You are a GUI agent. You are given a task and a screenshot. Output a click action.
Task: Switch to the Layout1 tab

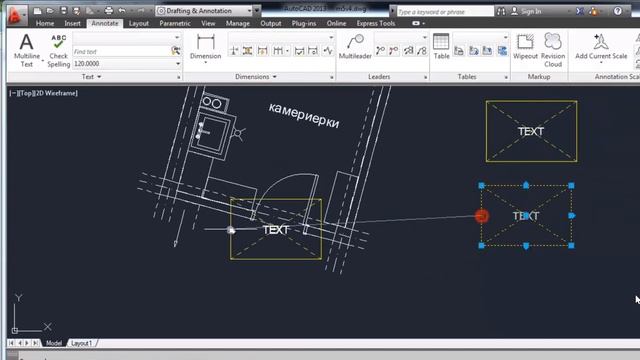click(81, 343)
